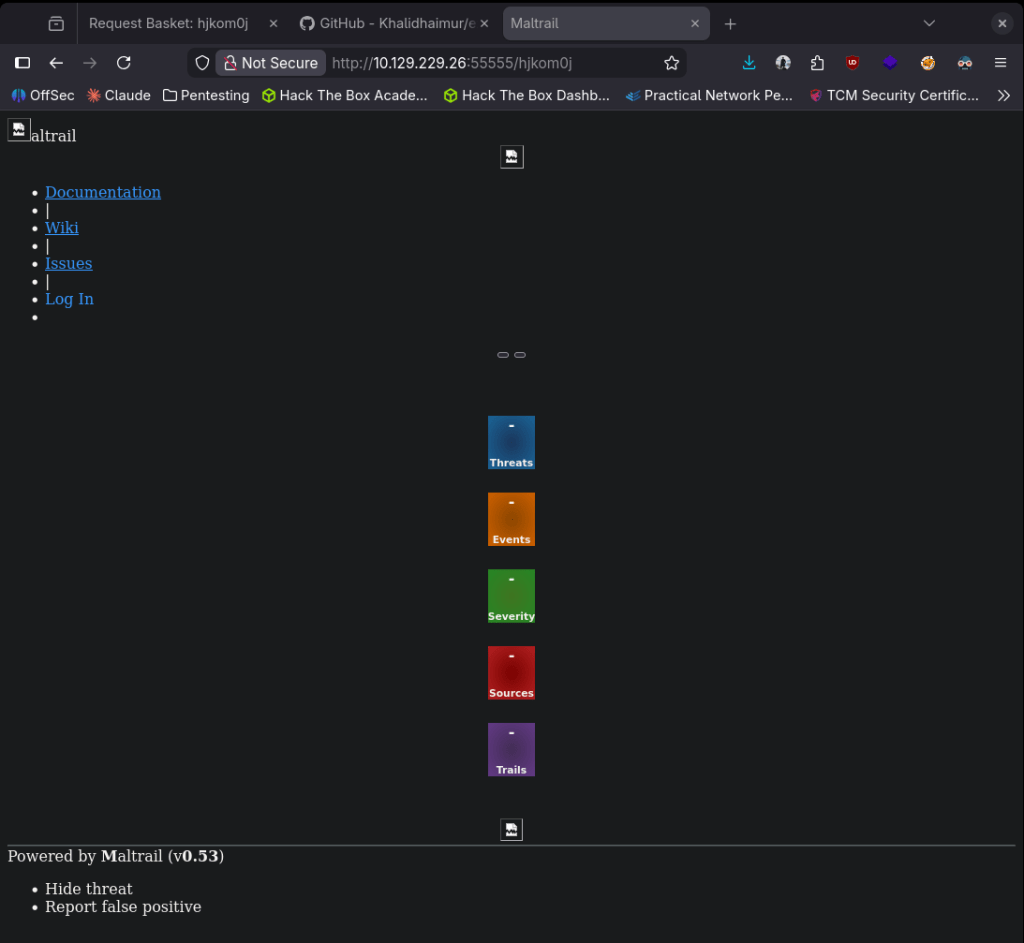Open the Firefox hamburger menu

(x=1000, y=63)
